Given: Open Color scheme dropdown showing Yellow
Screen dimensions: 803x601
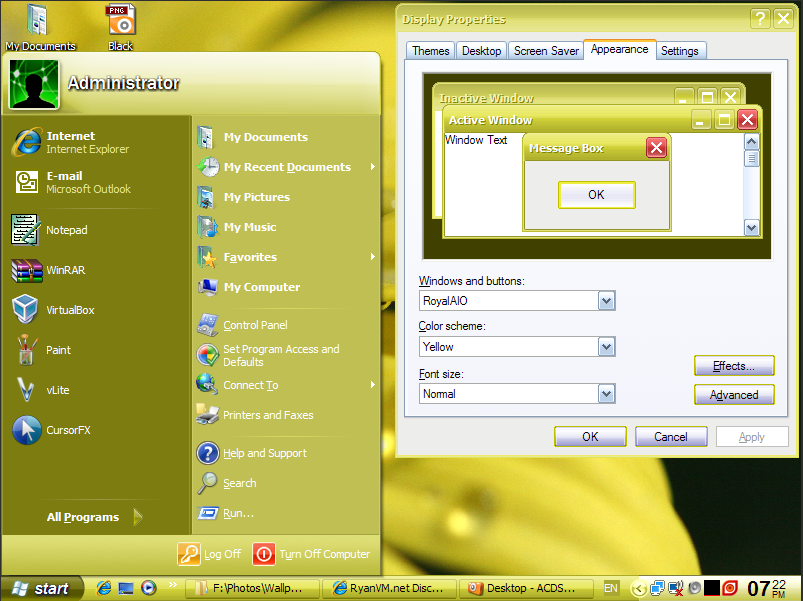Looking at the screenshot, I should pyautogui.click(x=606, y=347).
